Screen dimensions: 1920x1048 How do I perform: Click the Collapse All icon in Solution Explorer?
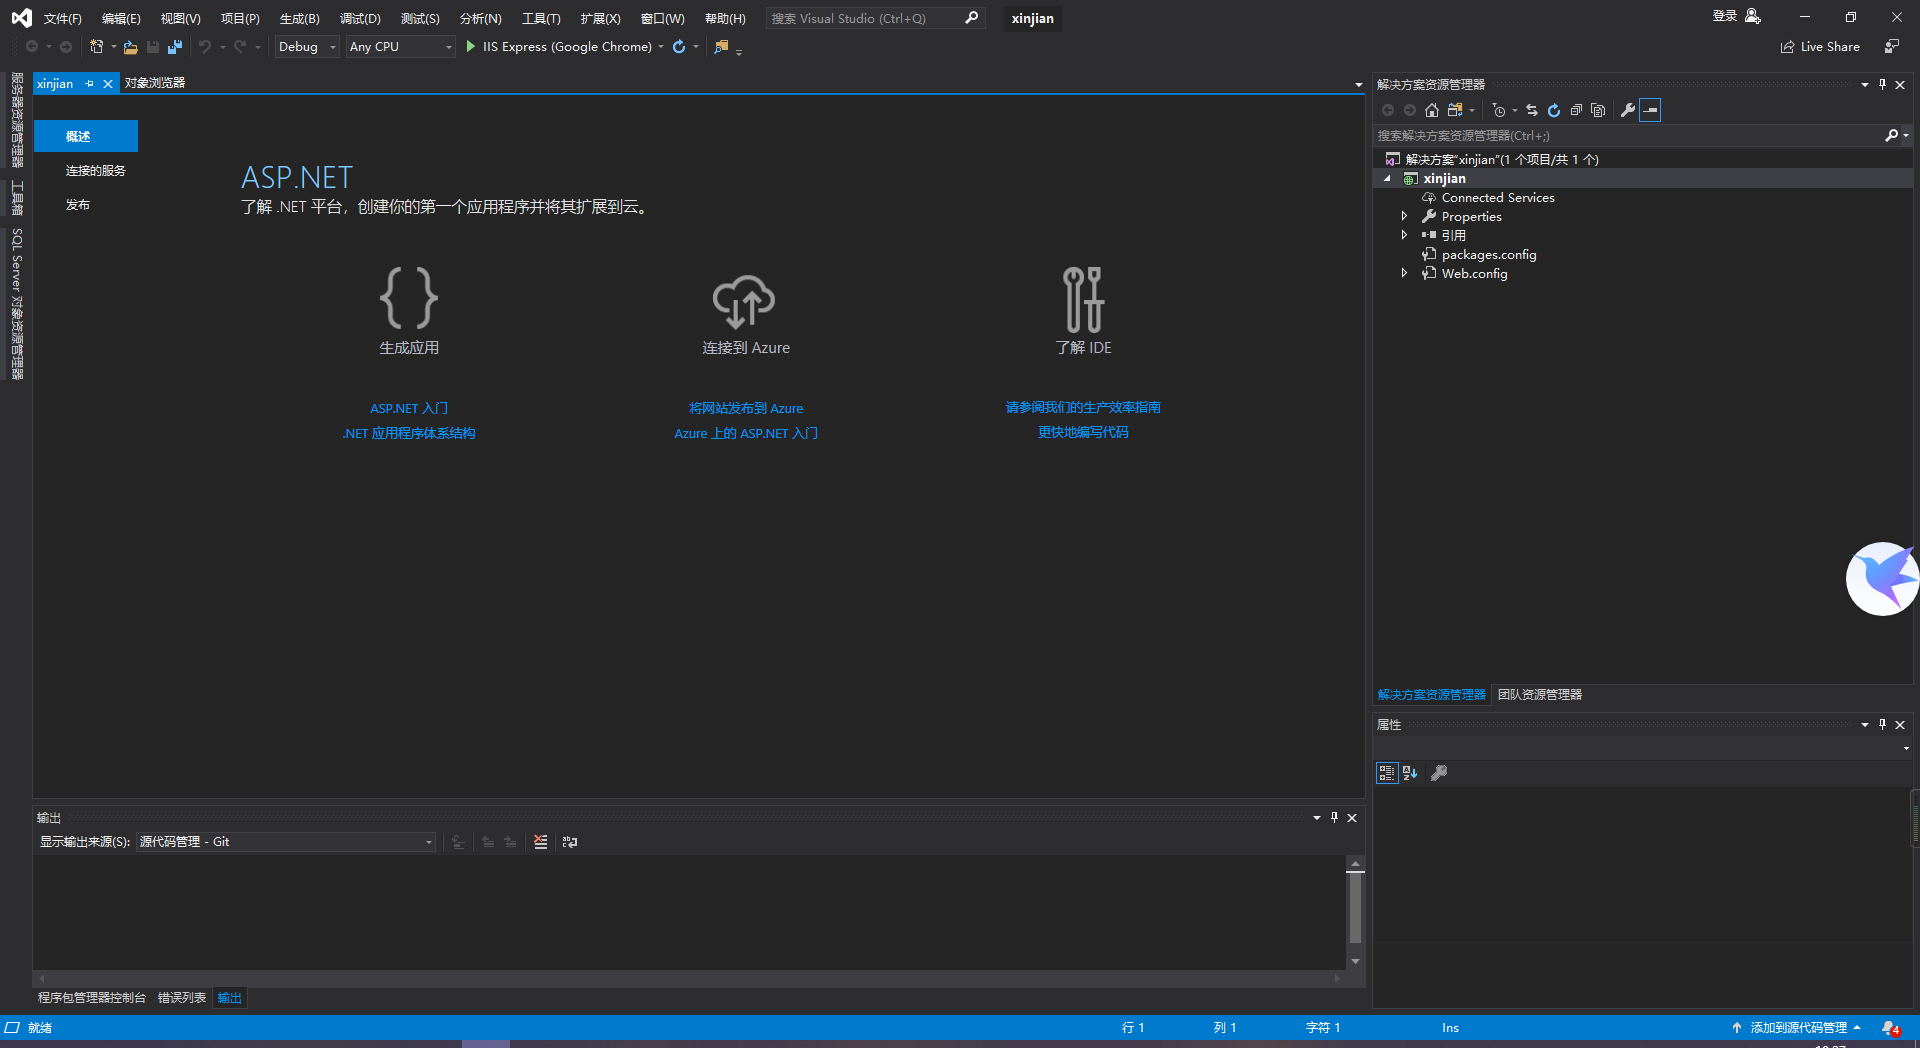(x=1576, y=110)
